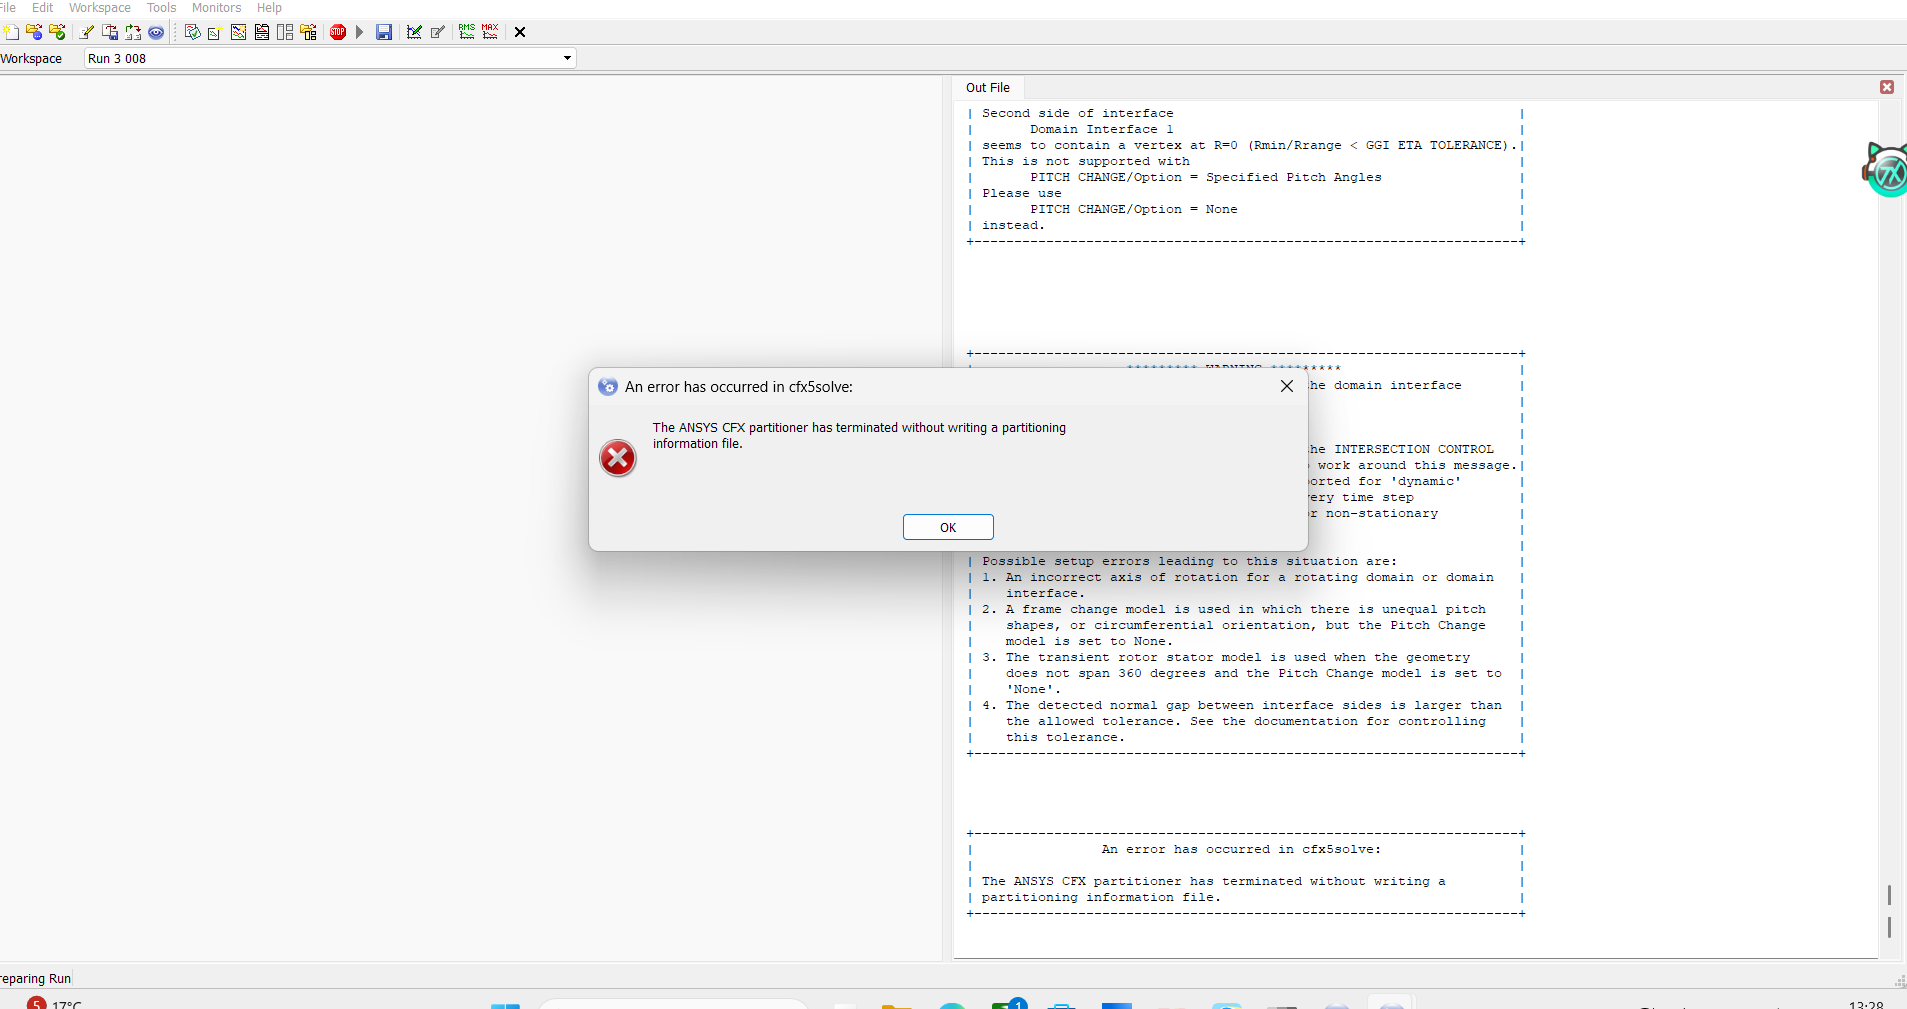The image size is (1907, 1009).
Task: Toggle MAX residual display icon
Action: click(x=490, y=32)
